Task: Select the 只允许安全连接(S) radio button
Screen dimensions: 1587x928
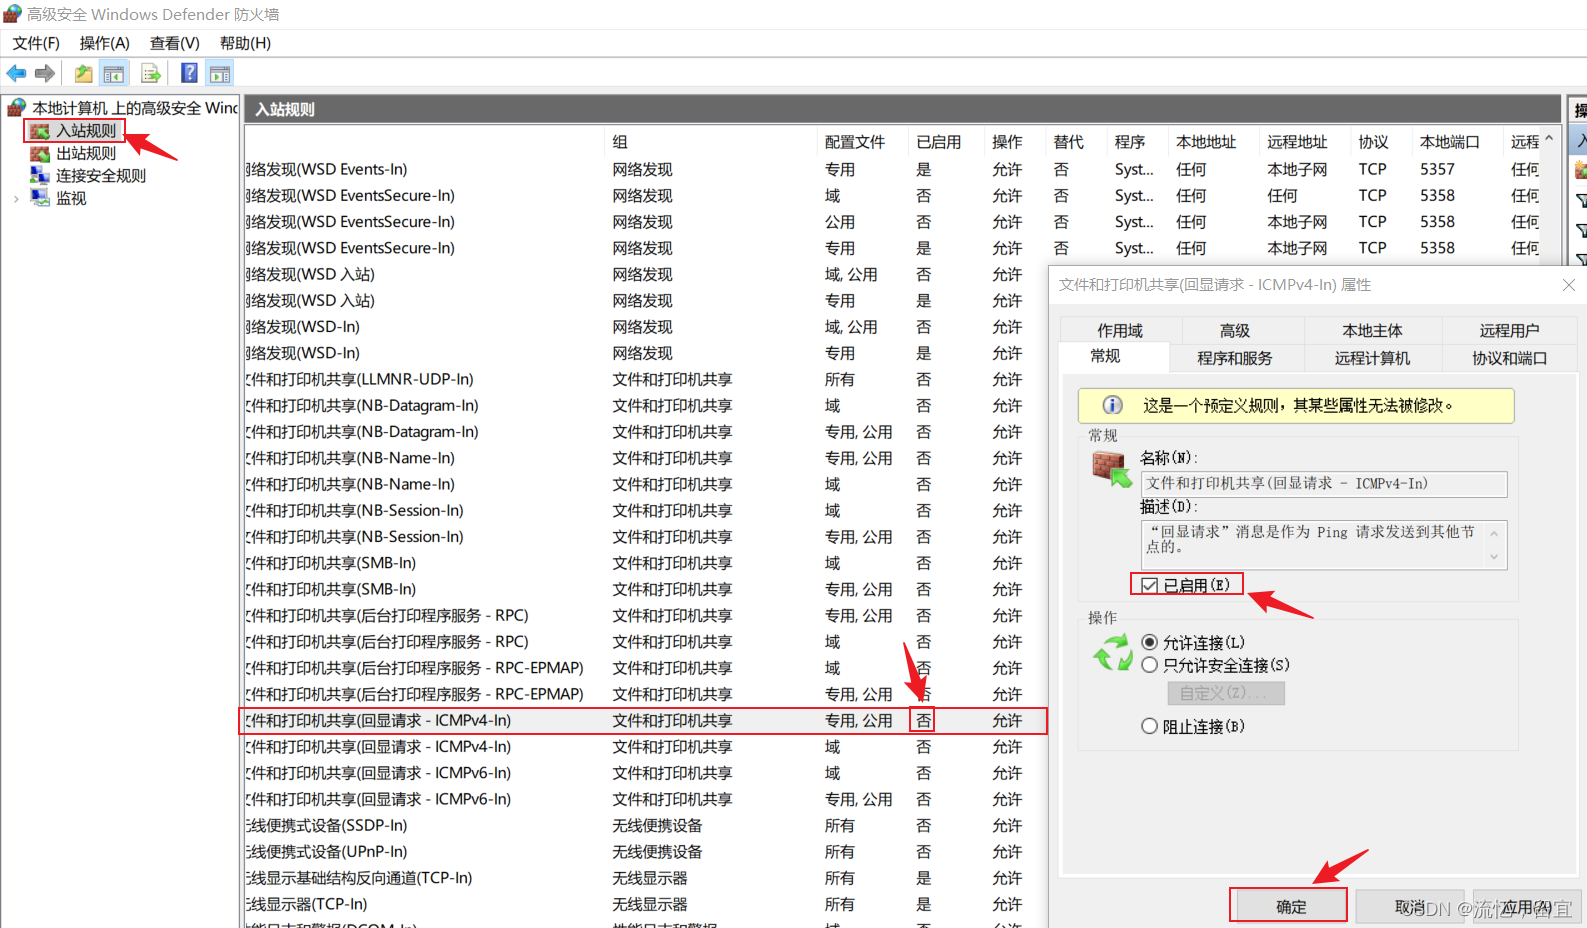Action: [x=1149, y=665]
